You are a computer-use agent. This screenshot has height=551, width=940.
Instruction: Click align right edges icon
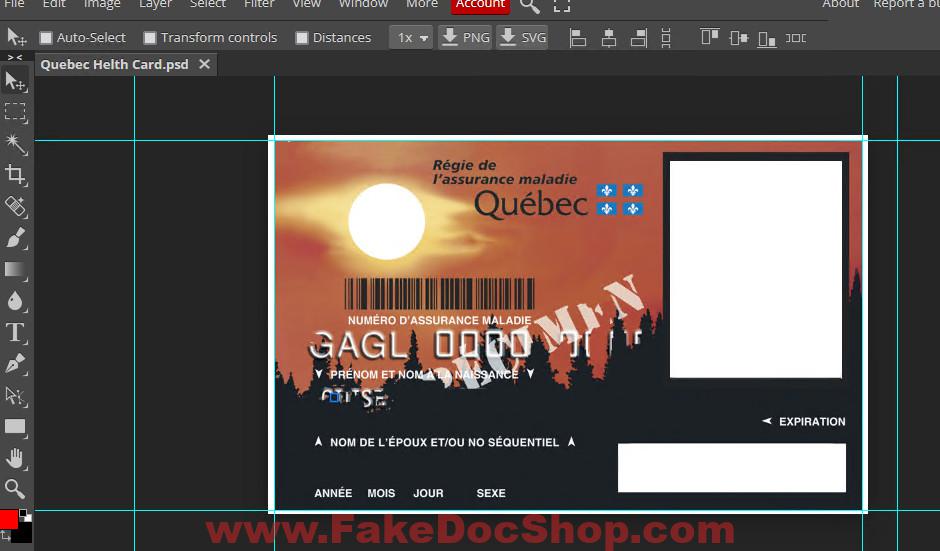point(639,38)
